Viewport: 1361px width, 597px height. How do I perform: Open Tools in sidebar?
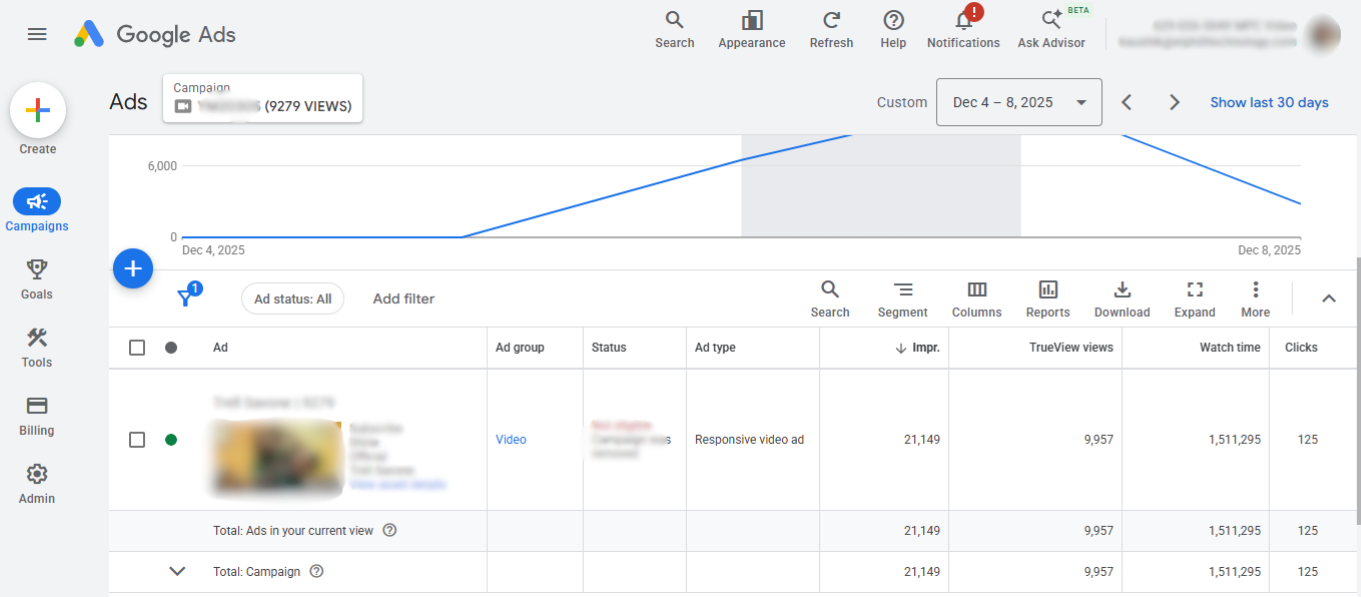tap(37, 347)
